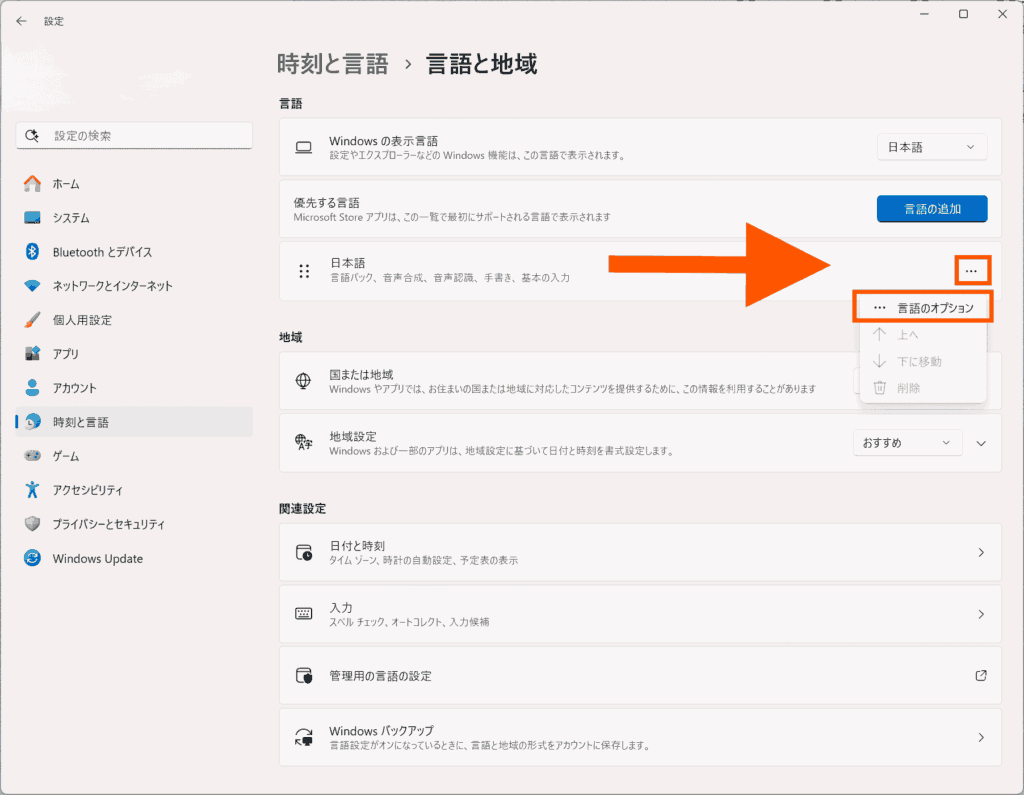This screenshot has width=1024, height=795.
Task: Click the 時刻と言語 breadcrumb link
Action: (x=332, y=64)
